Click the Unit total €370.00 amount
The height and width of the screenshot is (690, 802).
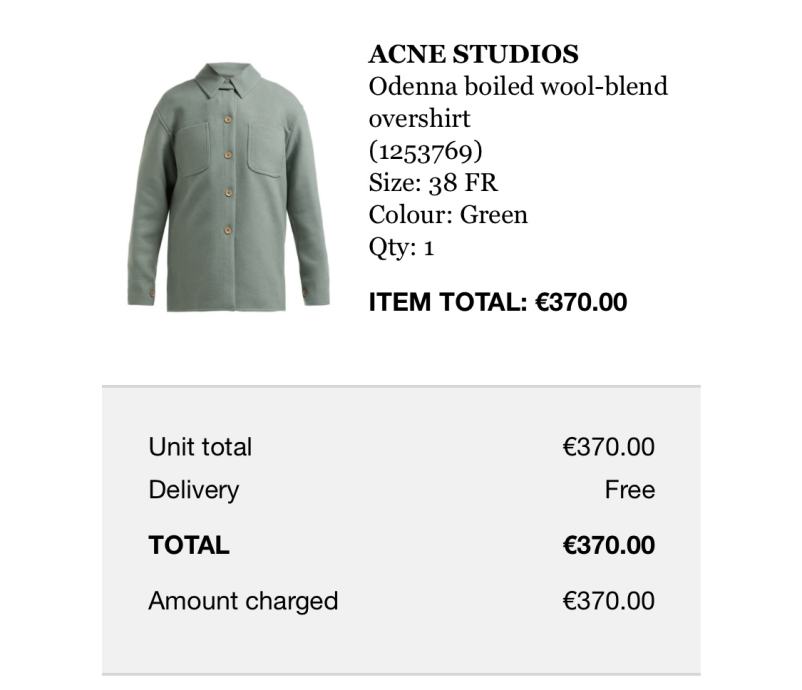tap(608, 447)
